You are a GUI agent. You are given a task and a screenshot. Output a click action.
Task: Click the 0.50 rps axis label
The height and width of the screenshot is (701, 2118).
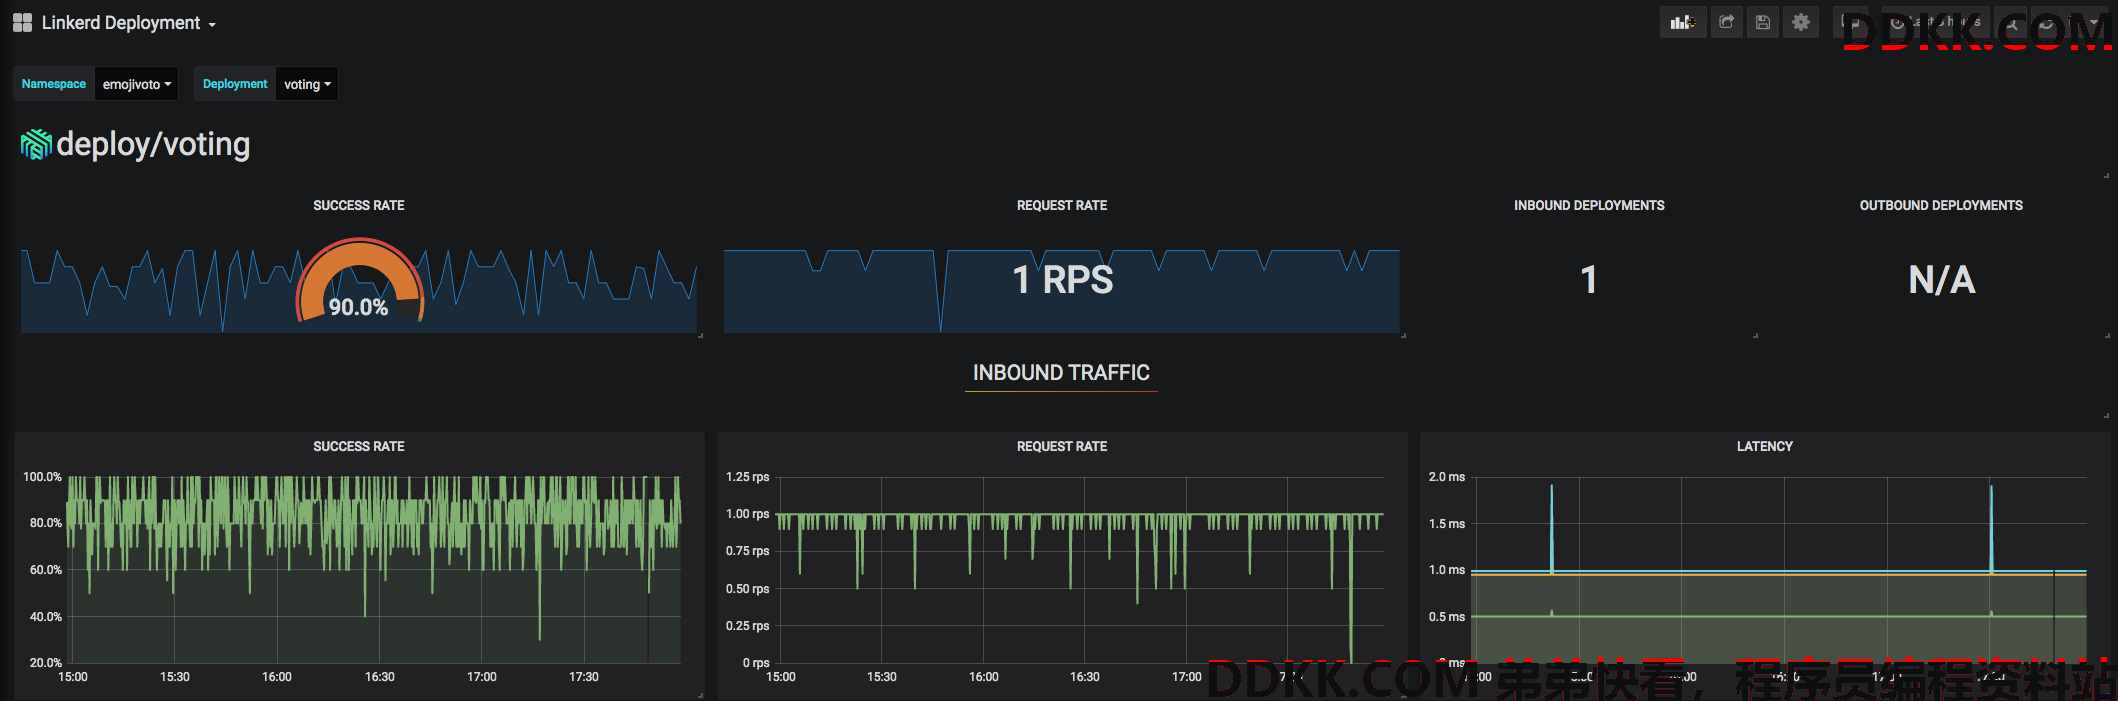click(748, 589)
